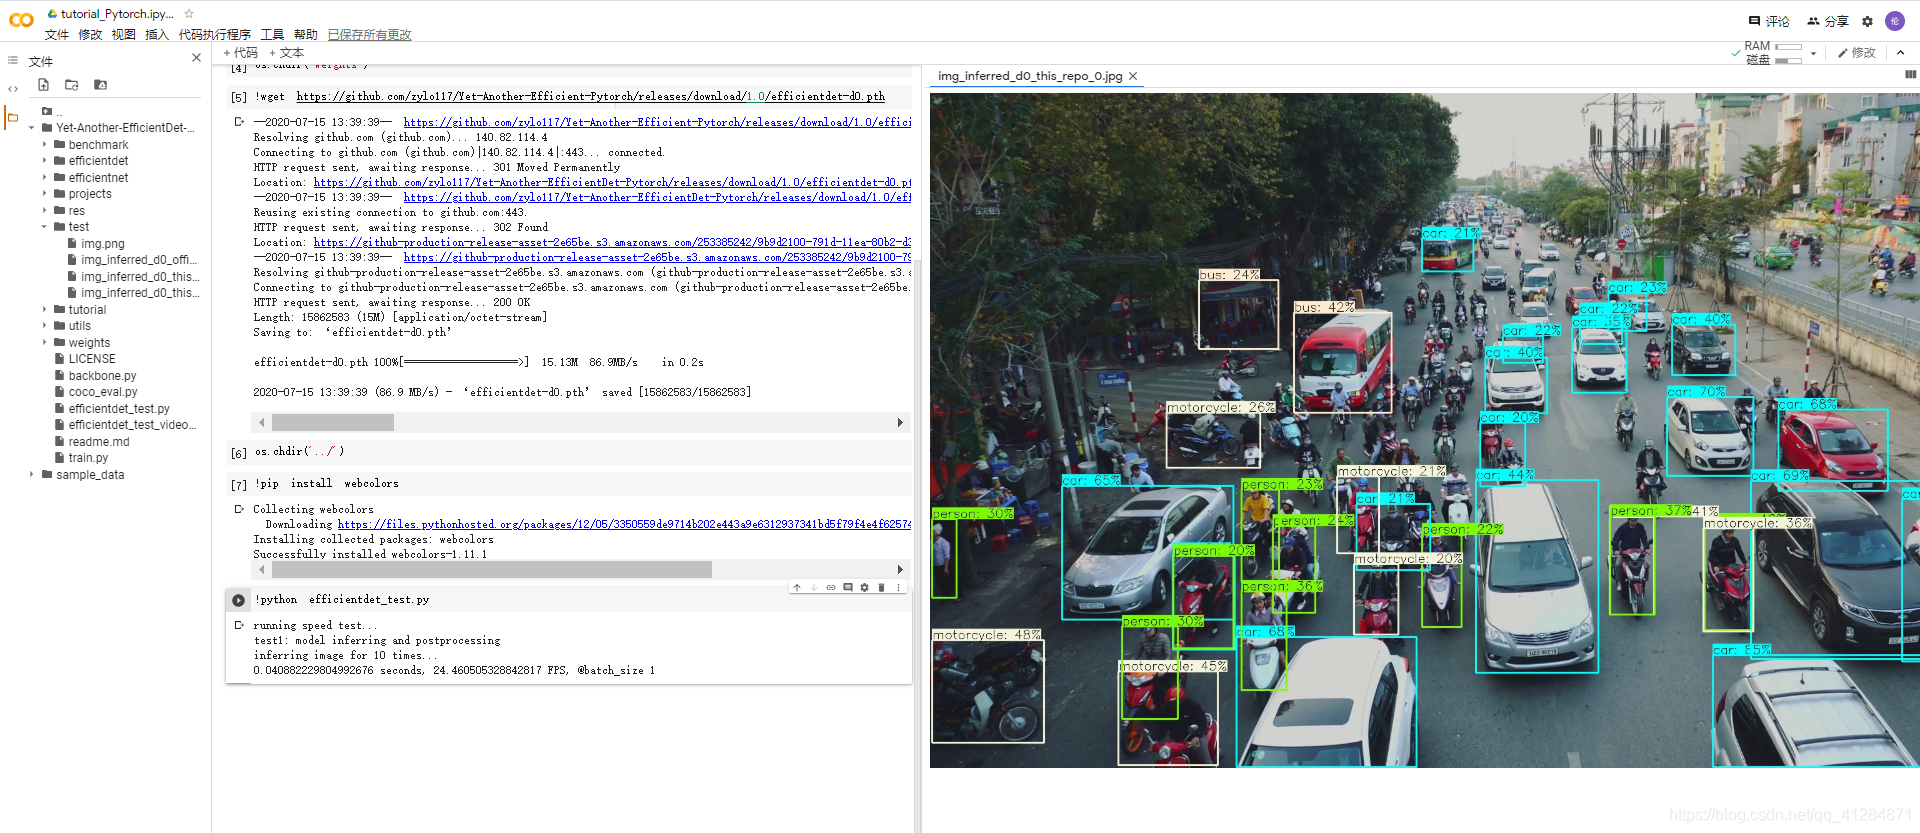Mount Google Drive in file browser

(100, 85)
